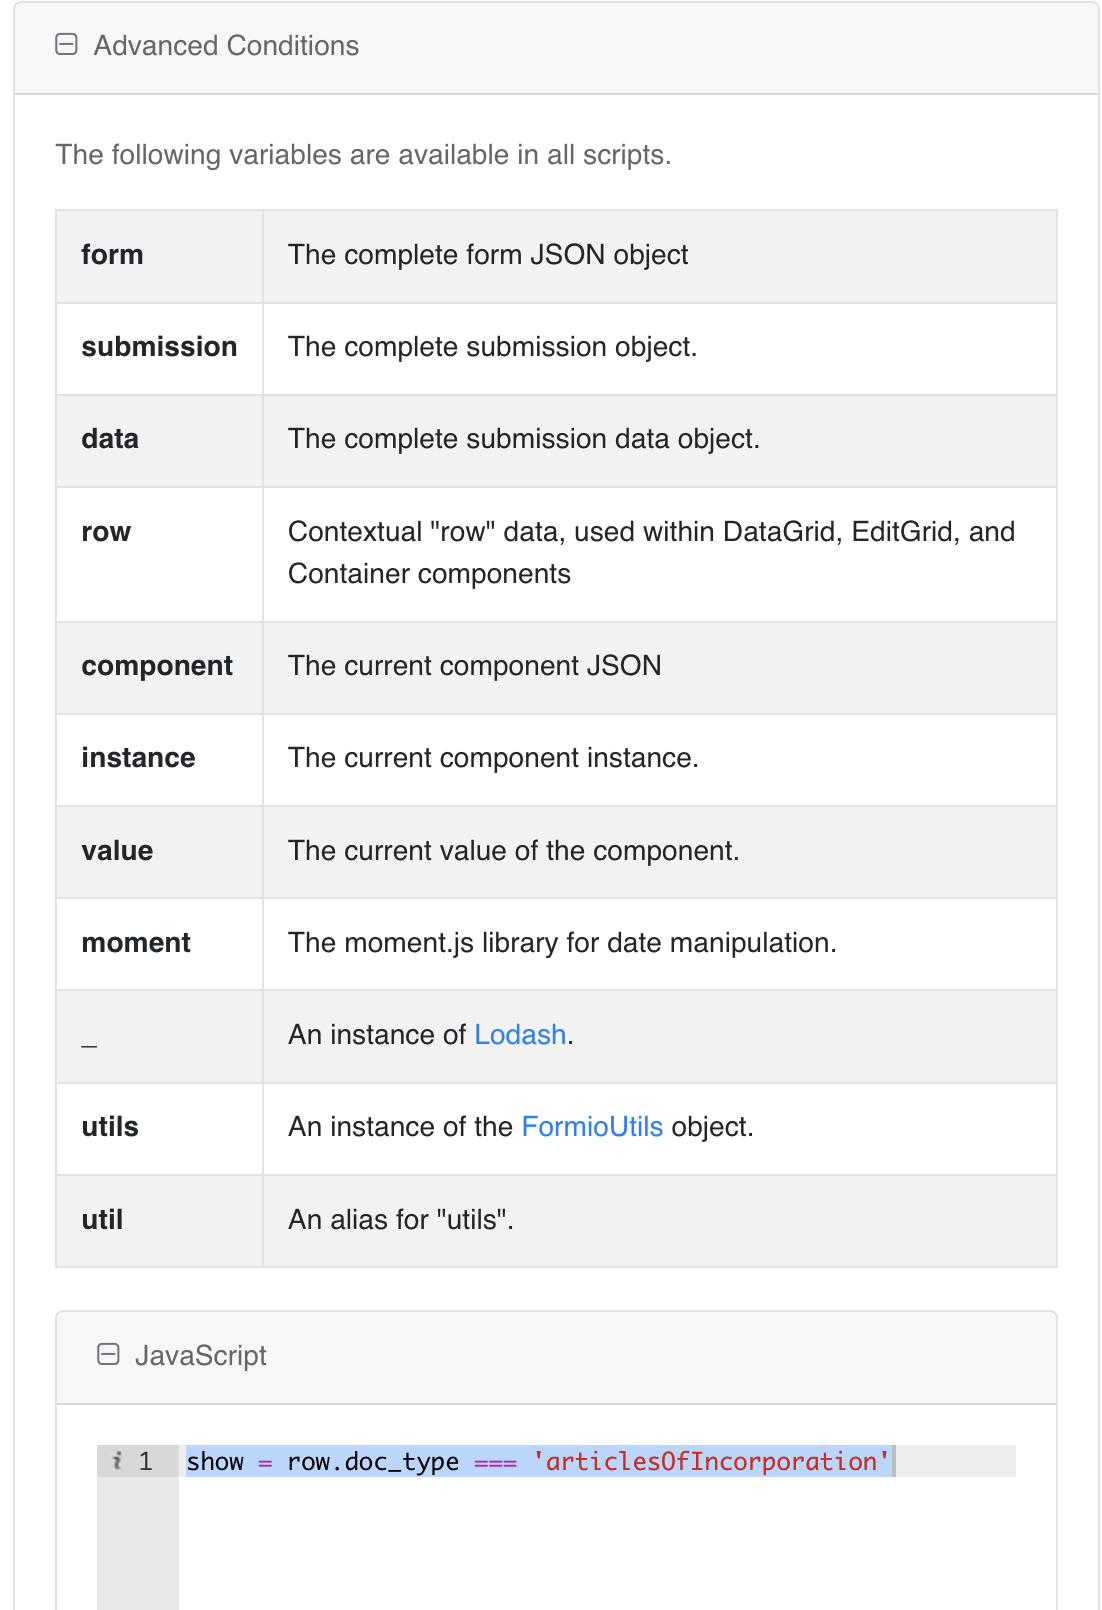Open the Lodash link

[x=520, y=1035]
